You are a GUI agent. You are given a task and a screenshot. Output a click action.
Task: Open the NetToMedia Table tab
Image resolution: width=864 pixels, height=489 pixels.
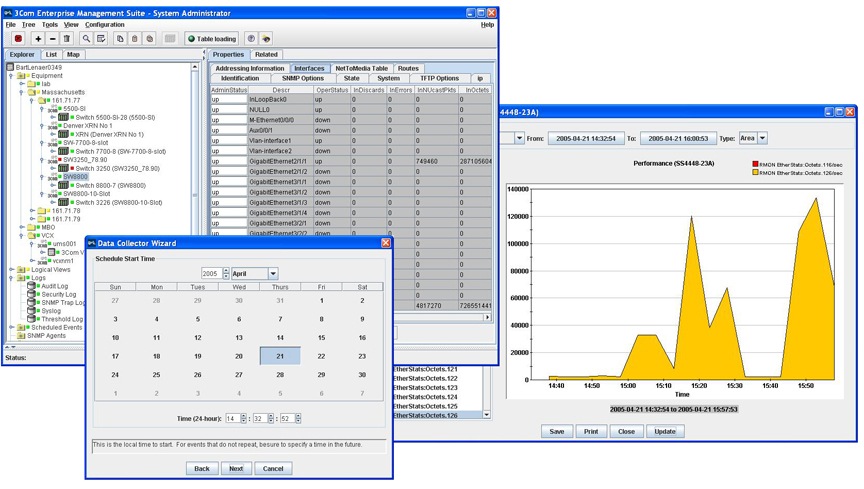pos(361,68)
